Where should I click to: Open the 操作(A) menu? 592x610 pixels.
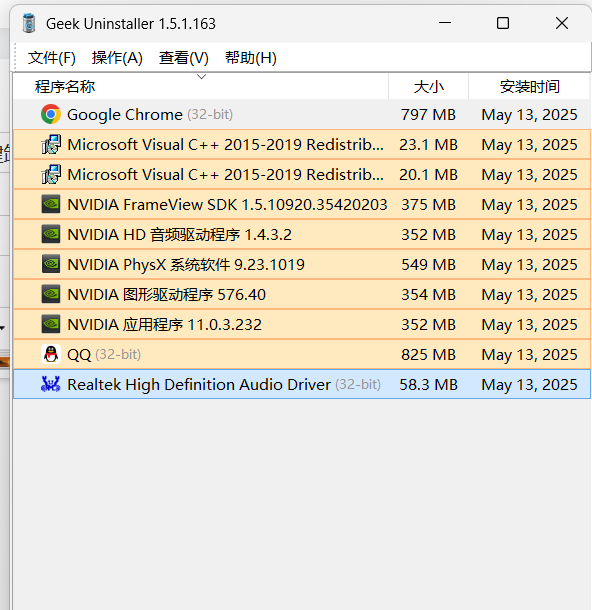click(117, 58)
